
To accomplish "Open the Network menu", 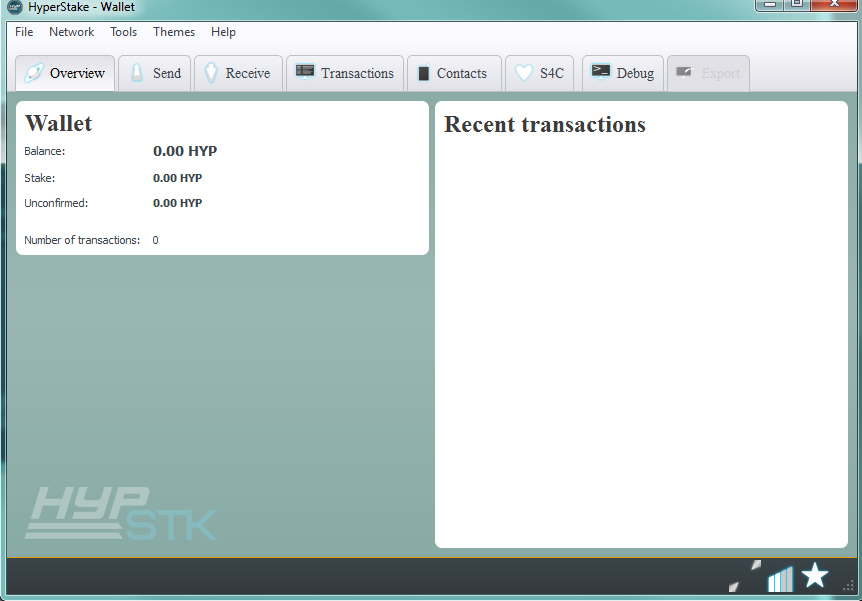I will [71, 32].
